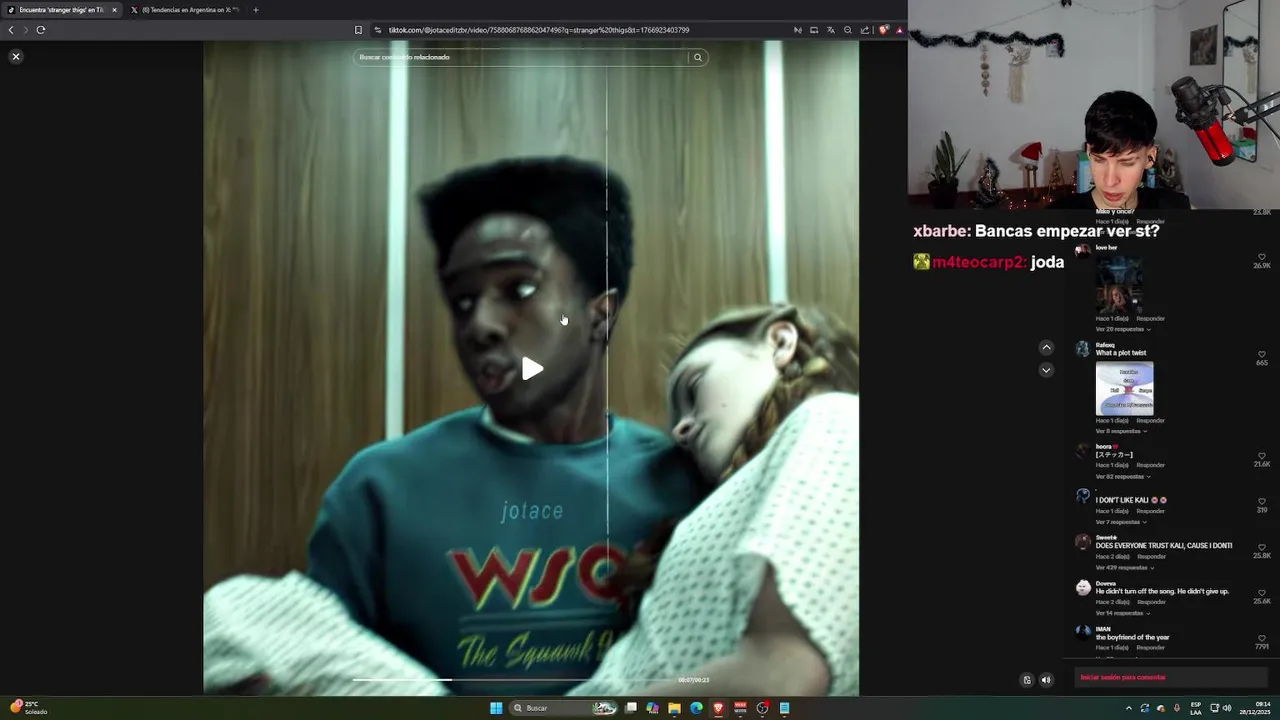Viewport: 1280px width, 720px height.
Task: Show hidden system tray icons
Action: (x=1129, y=708)
